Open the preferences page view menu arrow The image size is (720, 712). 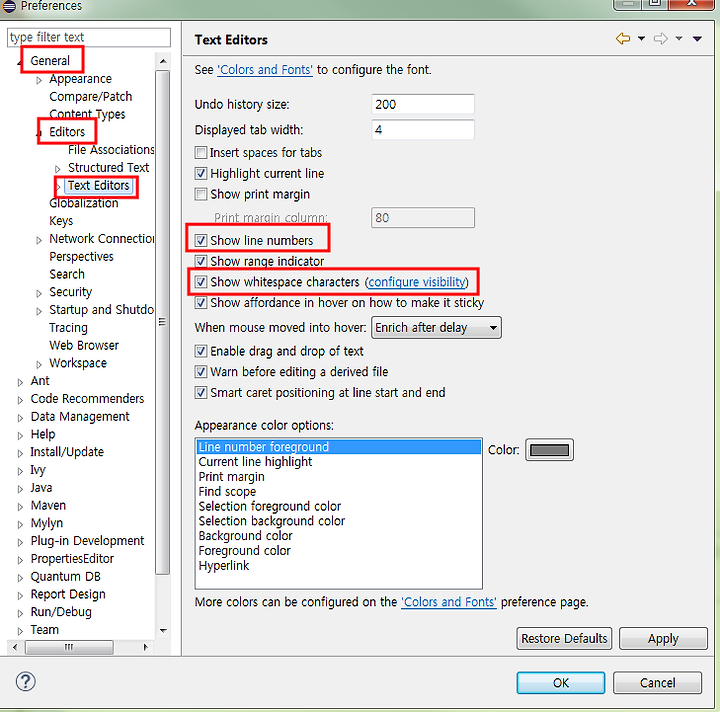pyautogui.click(x=697, y=39)
